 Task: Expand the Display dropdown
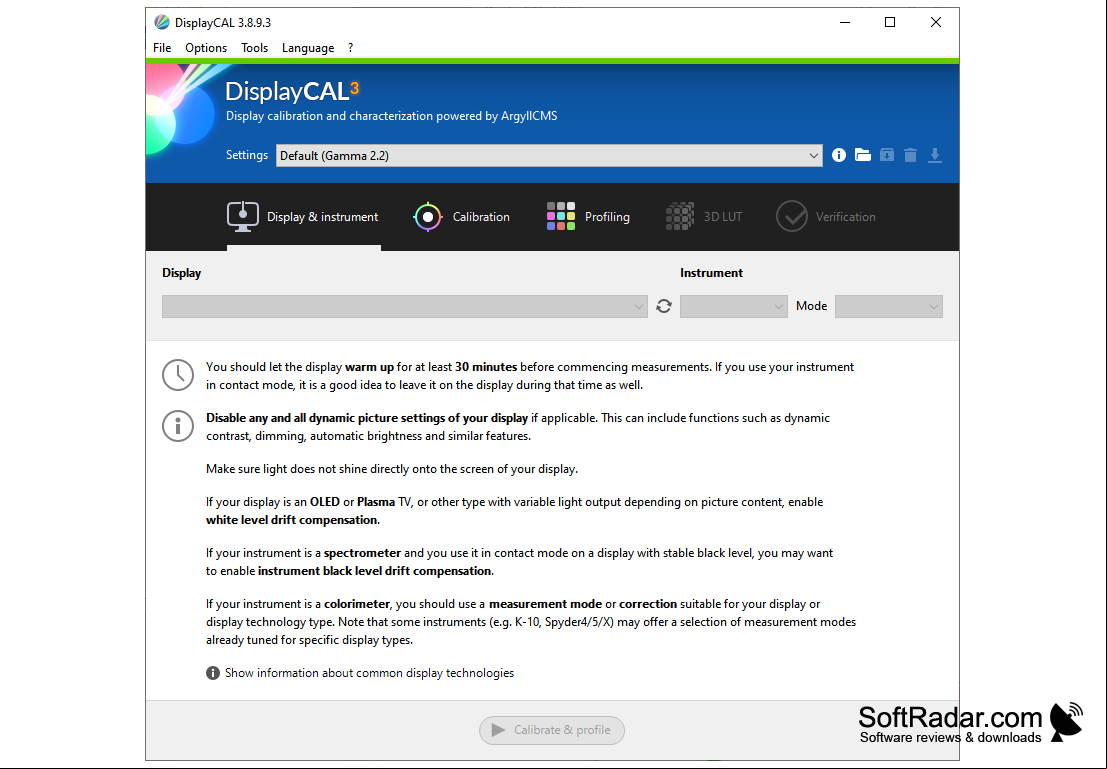click(x=405, y=306)
